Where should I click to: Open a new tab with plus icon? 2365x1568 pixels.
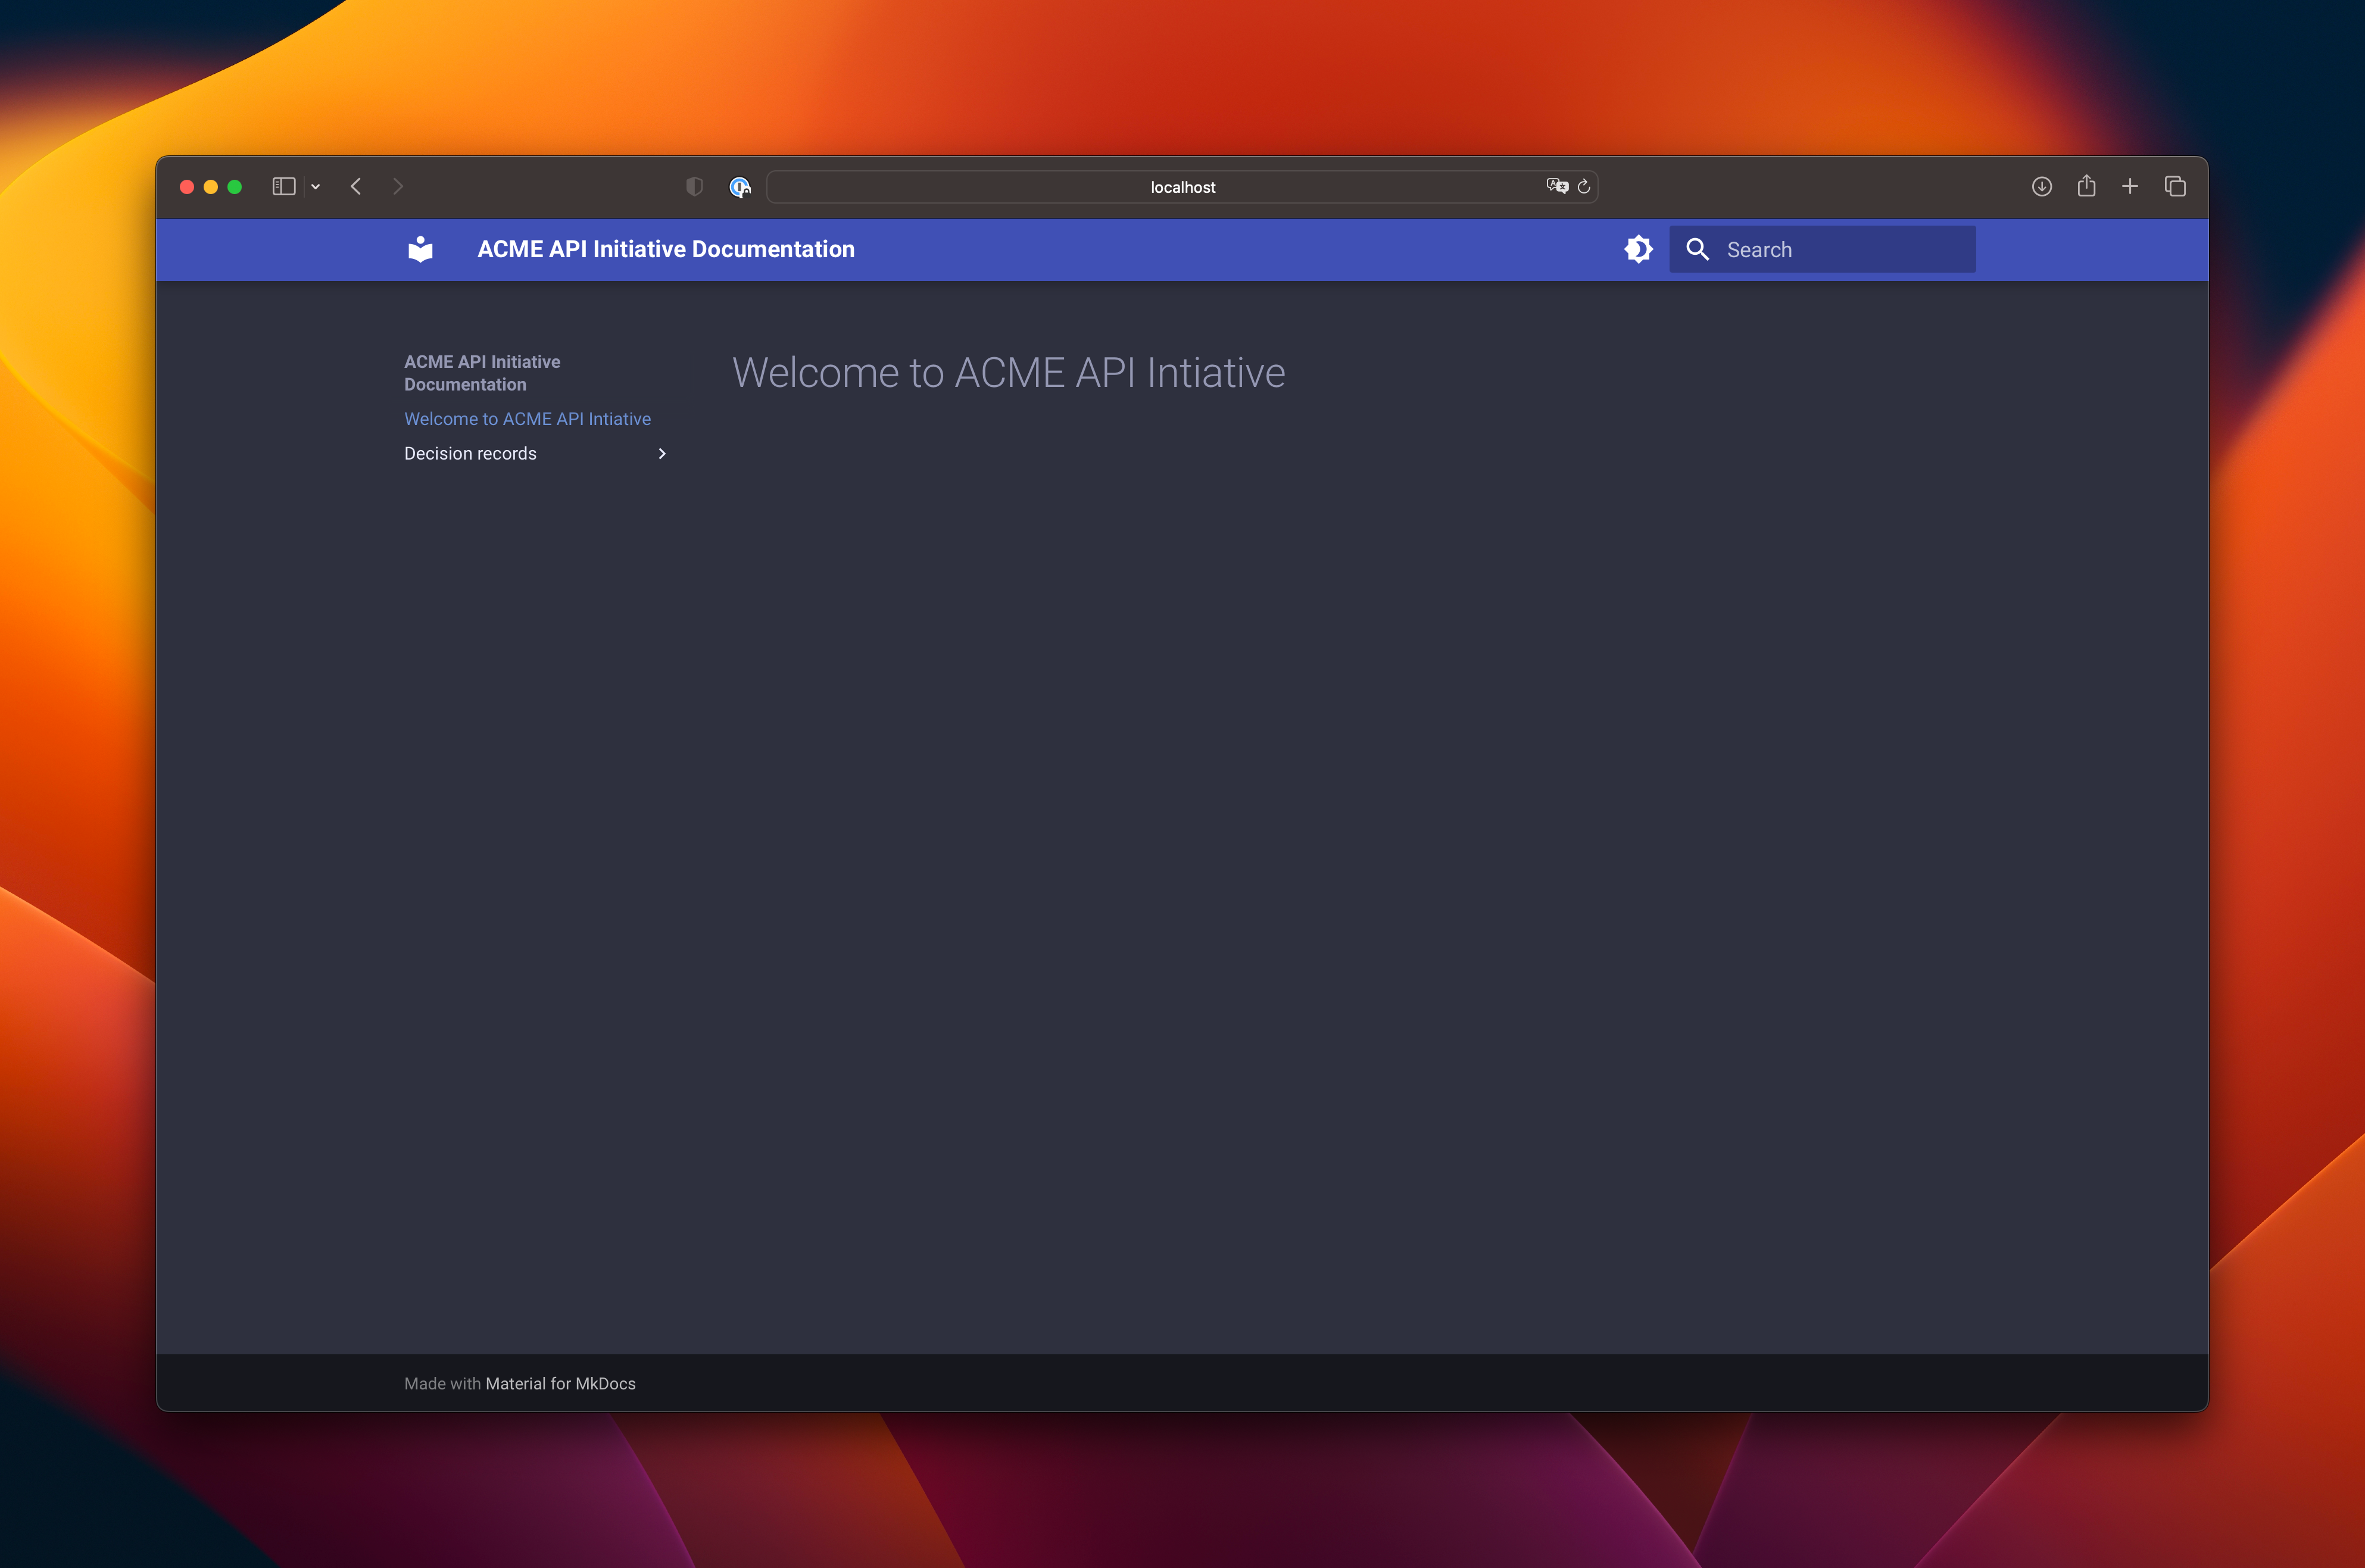2130,187
